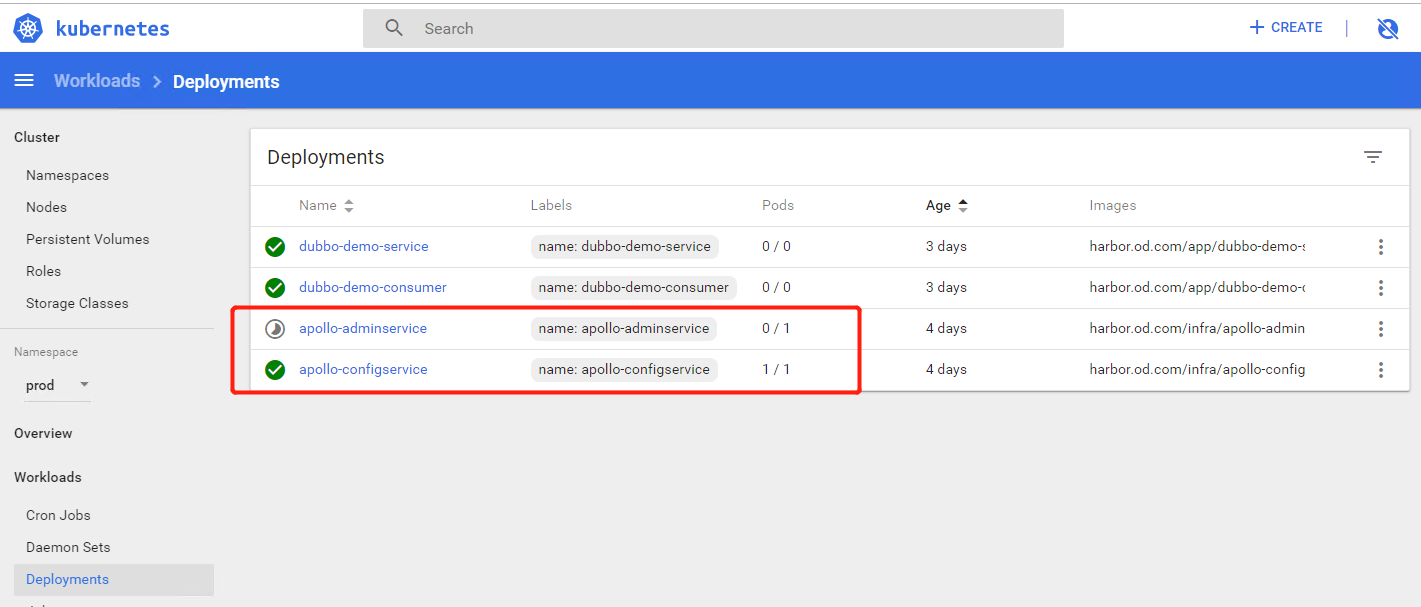Open actions menu for apollo-adminservice
1421x607 pixels.
1381,329
